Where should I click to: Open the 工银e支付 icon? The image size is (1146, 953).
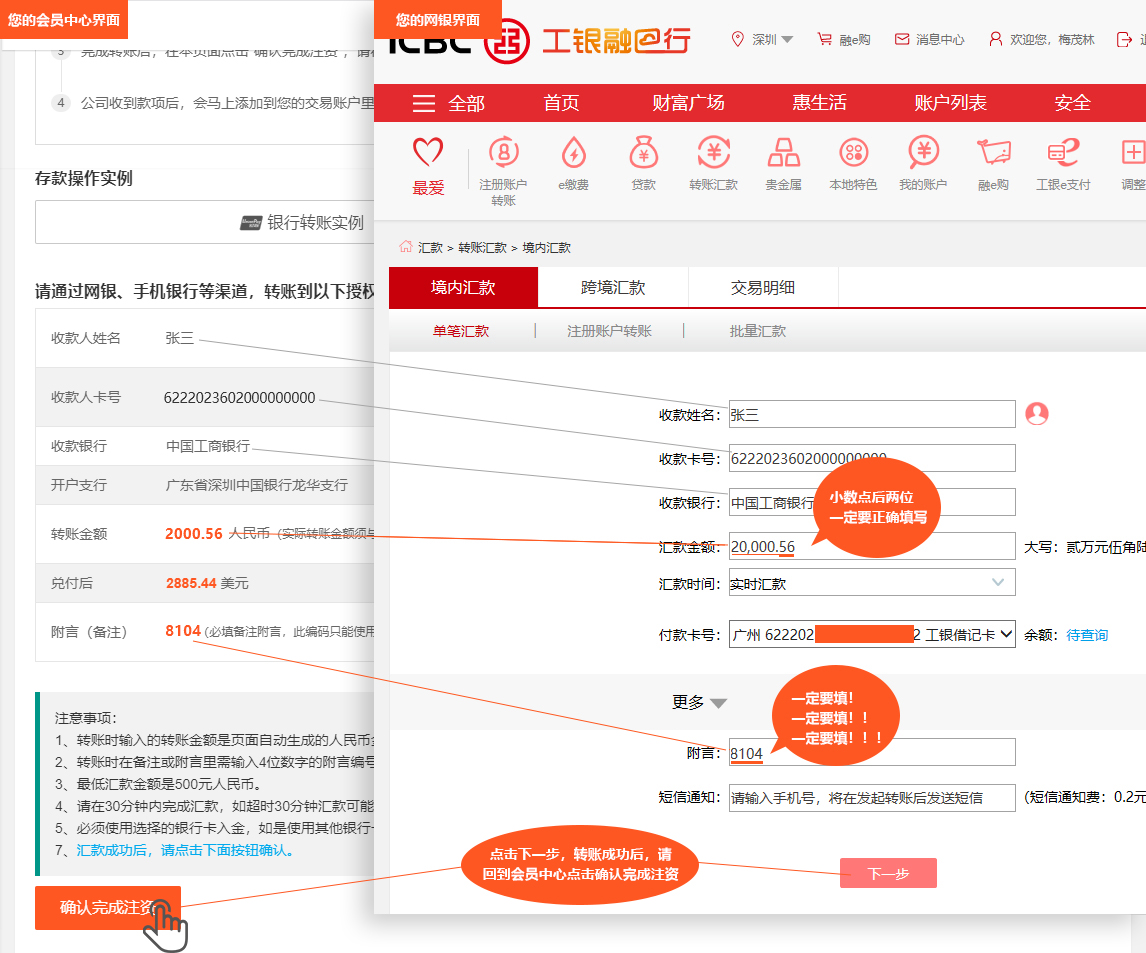click(x=1063, y=152)
